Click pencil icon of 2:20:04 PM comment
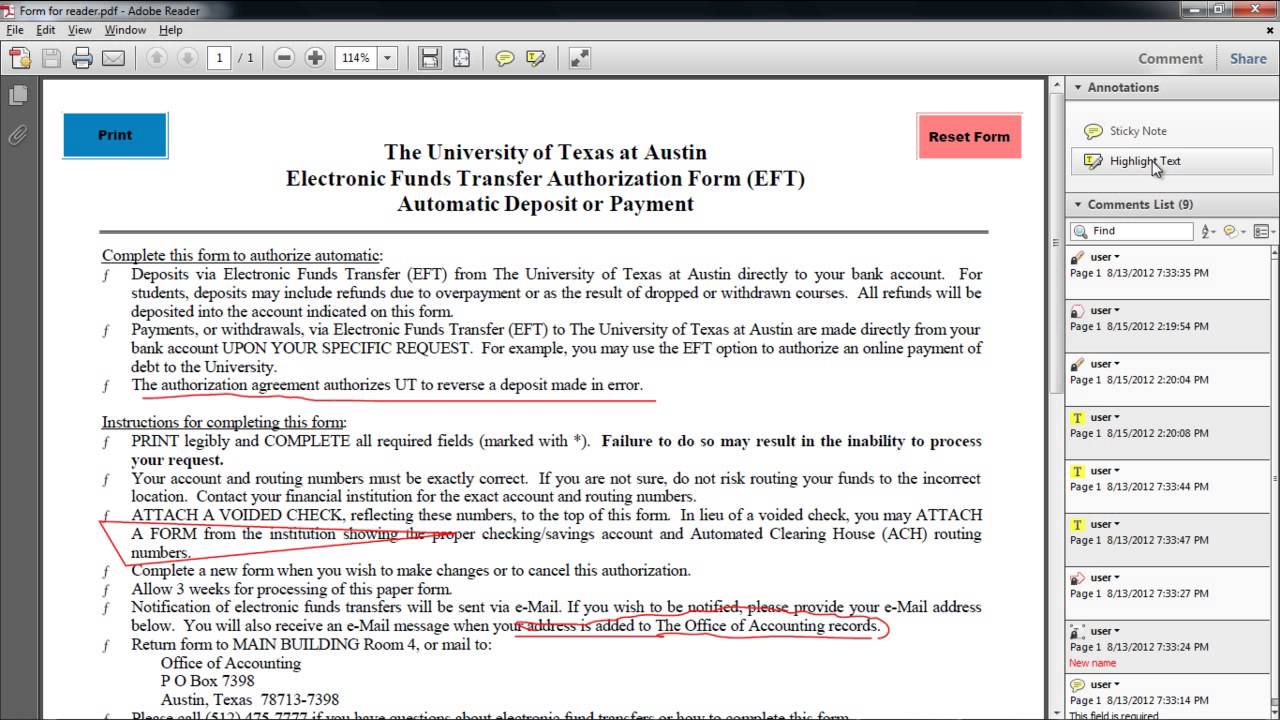Screen dimensions: 1280x720 tap(1078, 364)
